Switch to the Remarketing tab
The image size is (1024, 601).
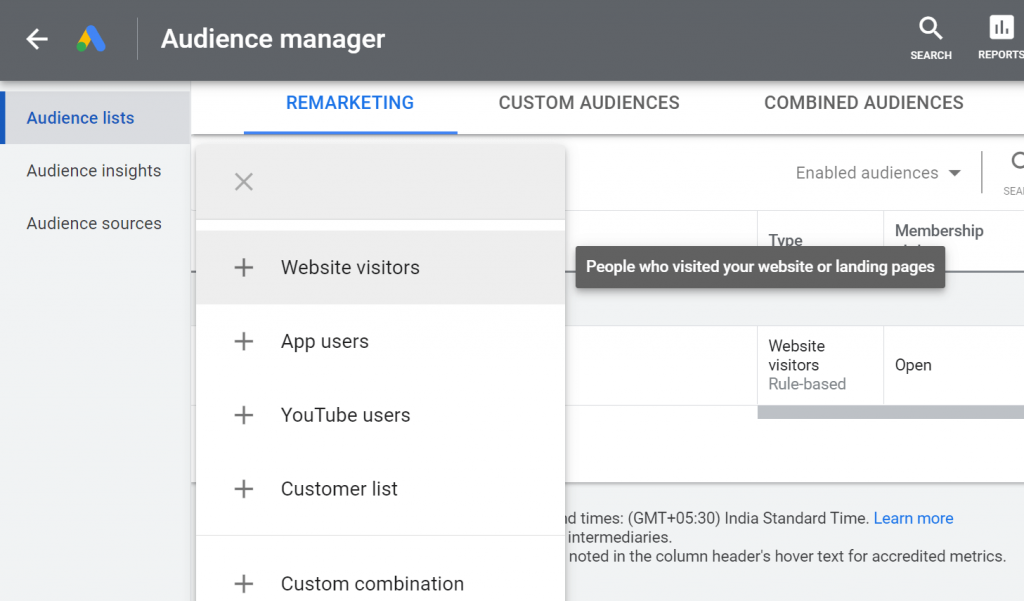pos(350,103)
